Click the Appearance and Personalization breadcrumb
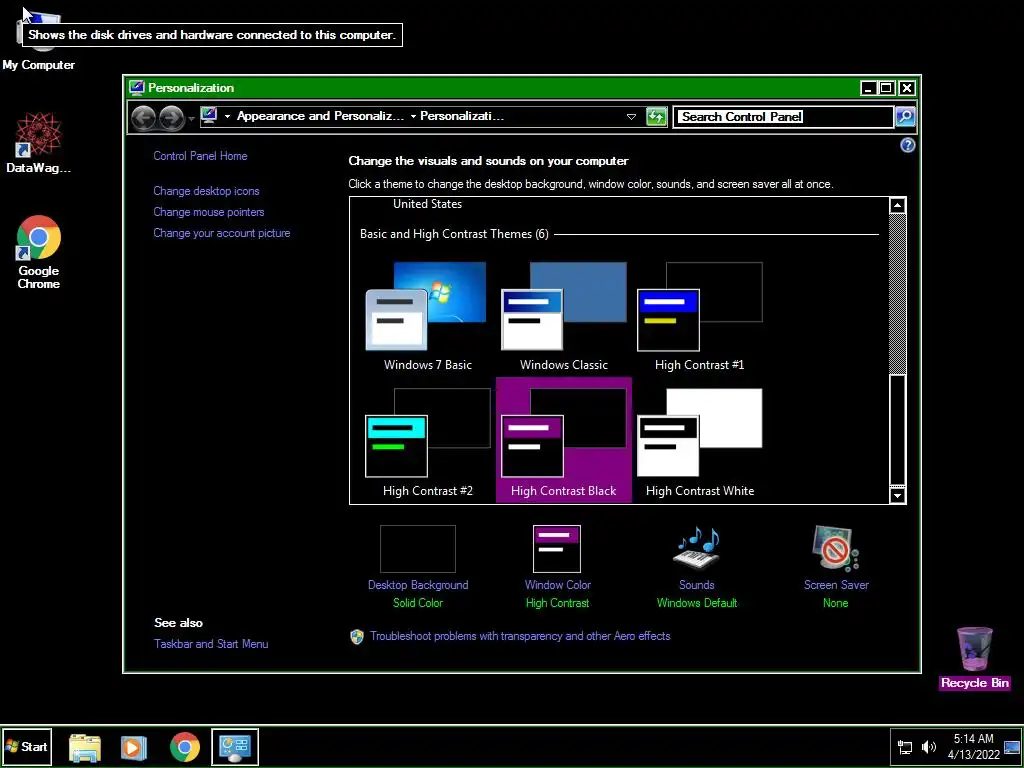Viewport: 1024px width, 768px height. (321, 116)
